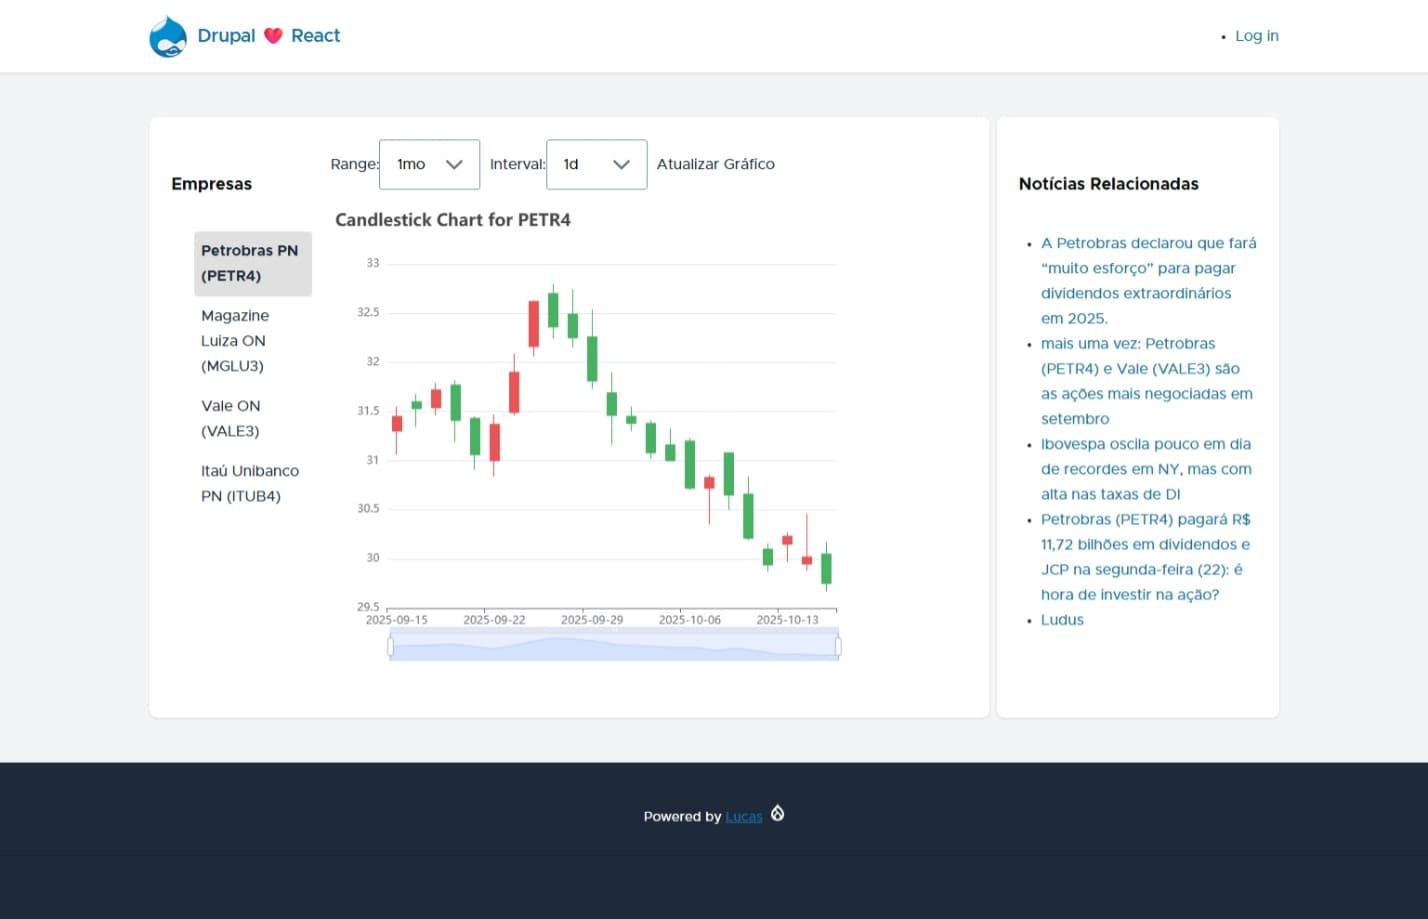Screen dimensions: 1428x919
Task: Click the Powered by text in footer
Action: click(x=682, y=816)
